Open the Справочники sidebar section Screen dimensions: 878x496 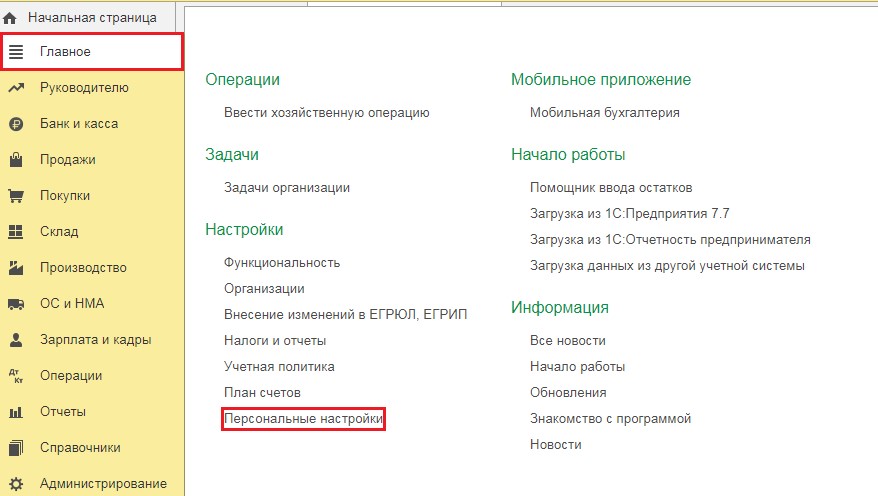click(80, 448)
